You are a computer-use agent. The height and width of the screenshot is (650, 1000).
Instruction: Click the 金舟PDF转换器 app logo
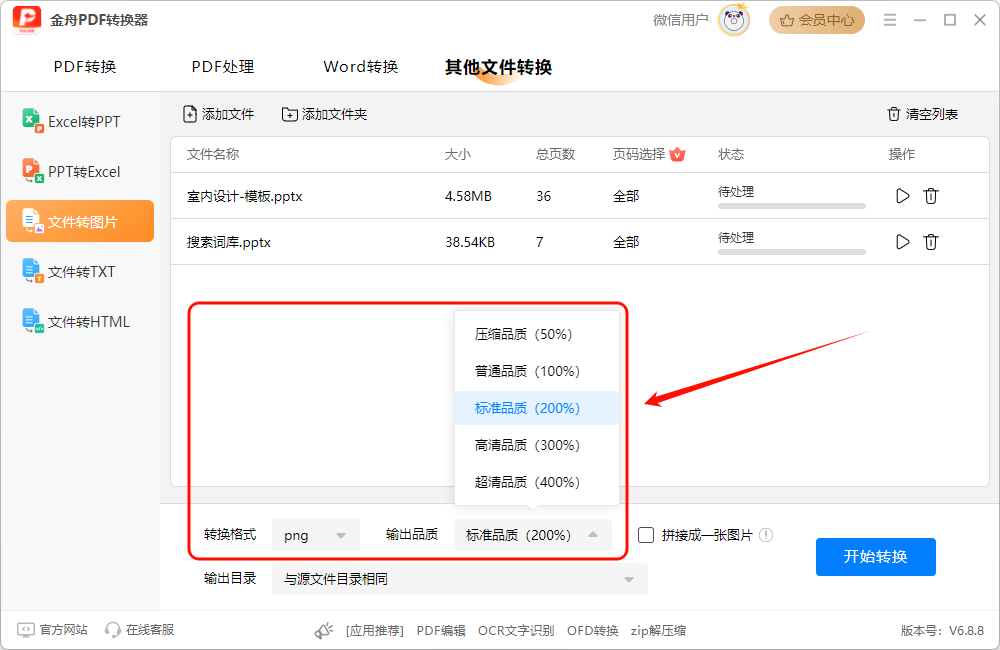coord(27,20)
